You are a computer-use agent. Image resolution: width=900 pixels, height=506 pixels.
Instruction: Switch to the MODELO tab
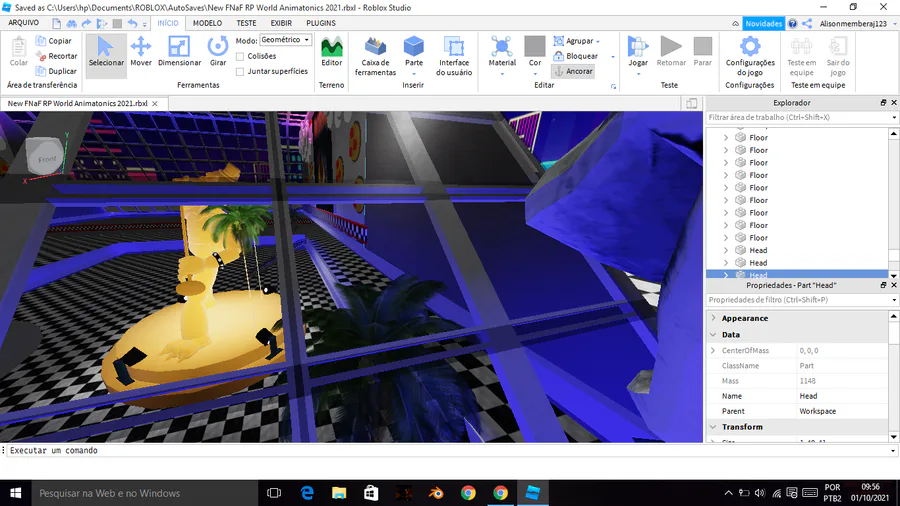coord(207,23)
